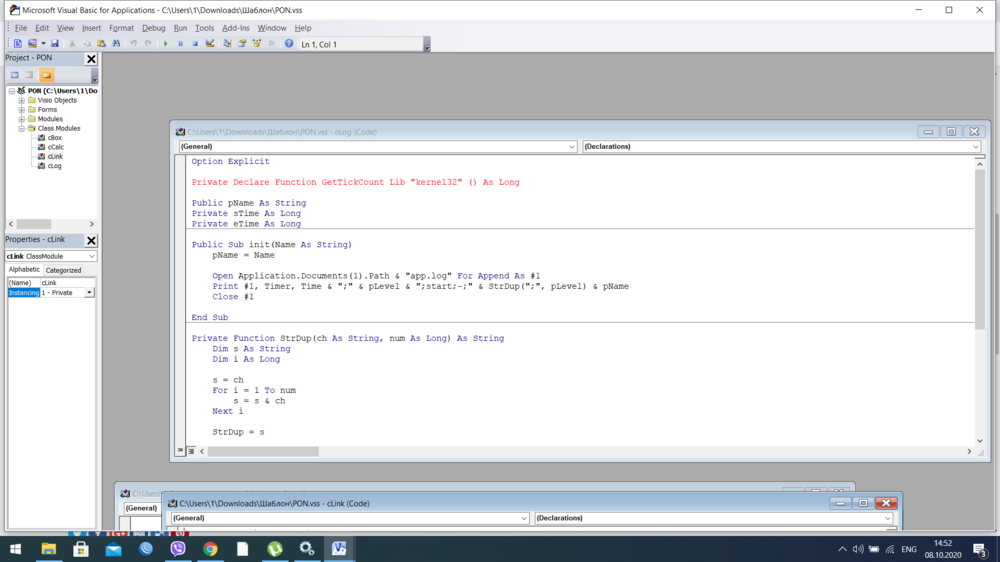Switch to the Categorized properties tab
Screen dimensions: 1000x562
(x=63, y=270)
